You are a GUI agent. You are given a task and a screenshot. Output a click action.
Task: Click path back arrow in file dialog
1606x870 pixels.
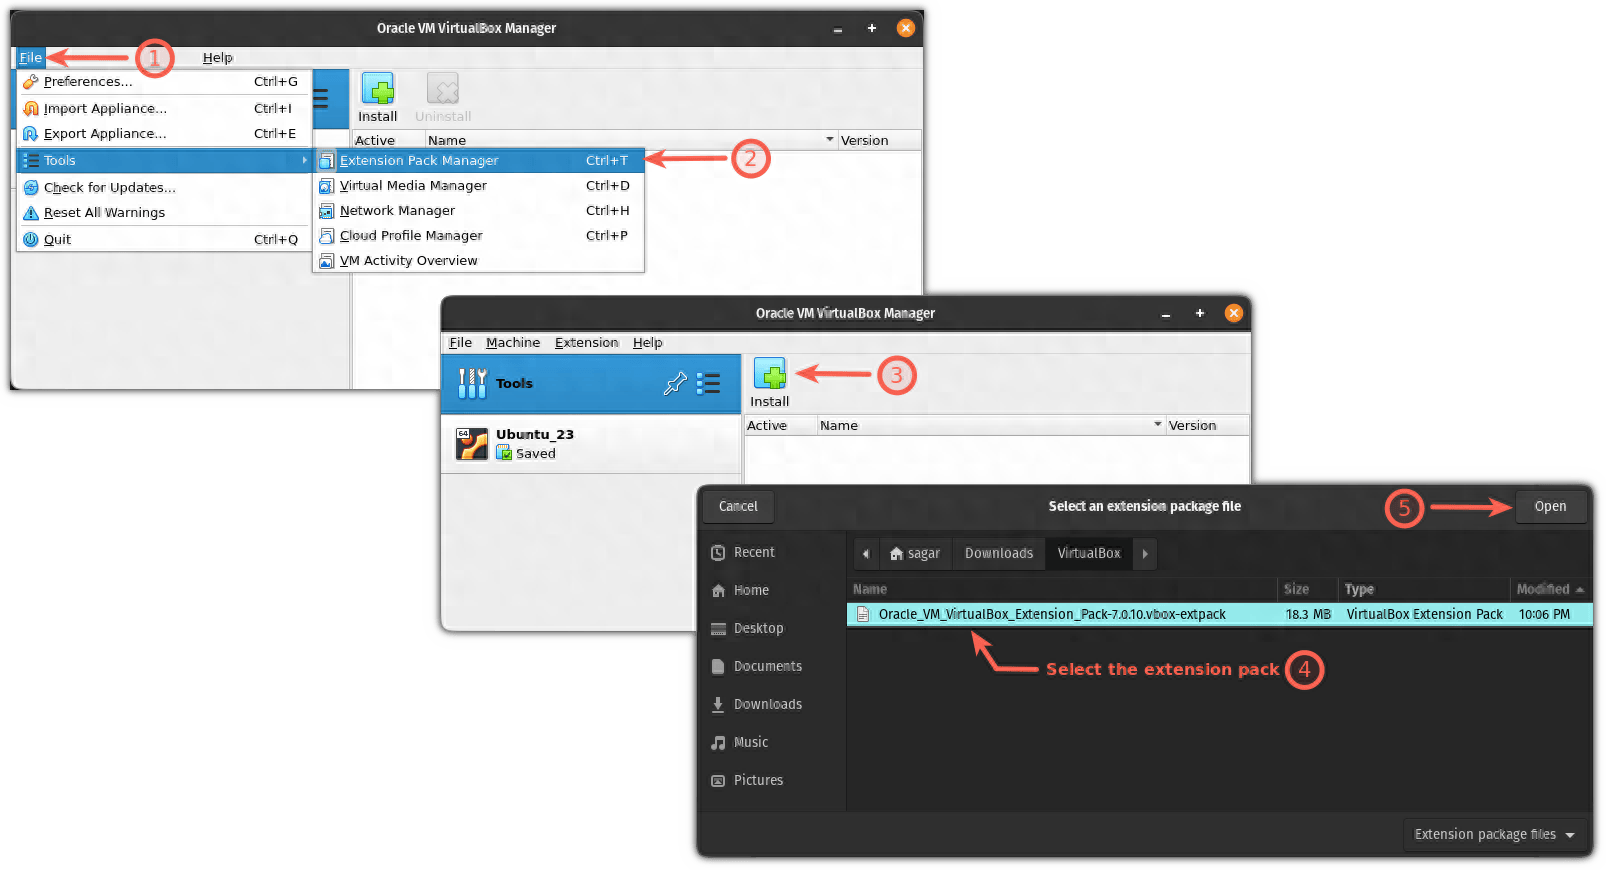(x=866, y=554)
